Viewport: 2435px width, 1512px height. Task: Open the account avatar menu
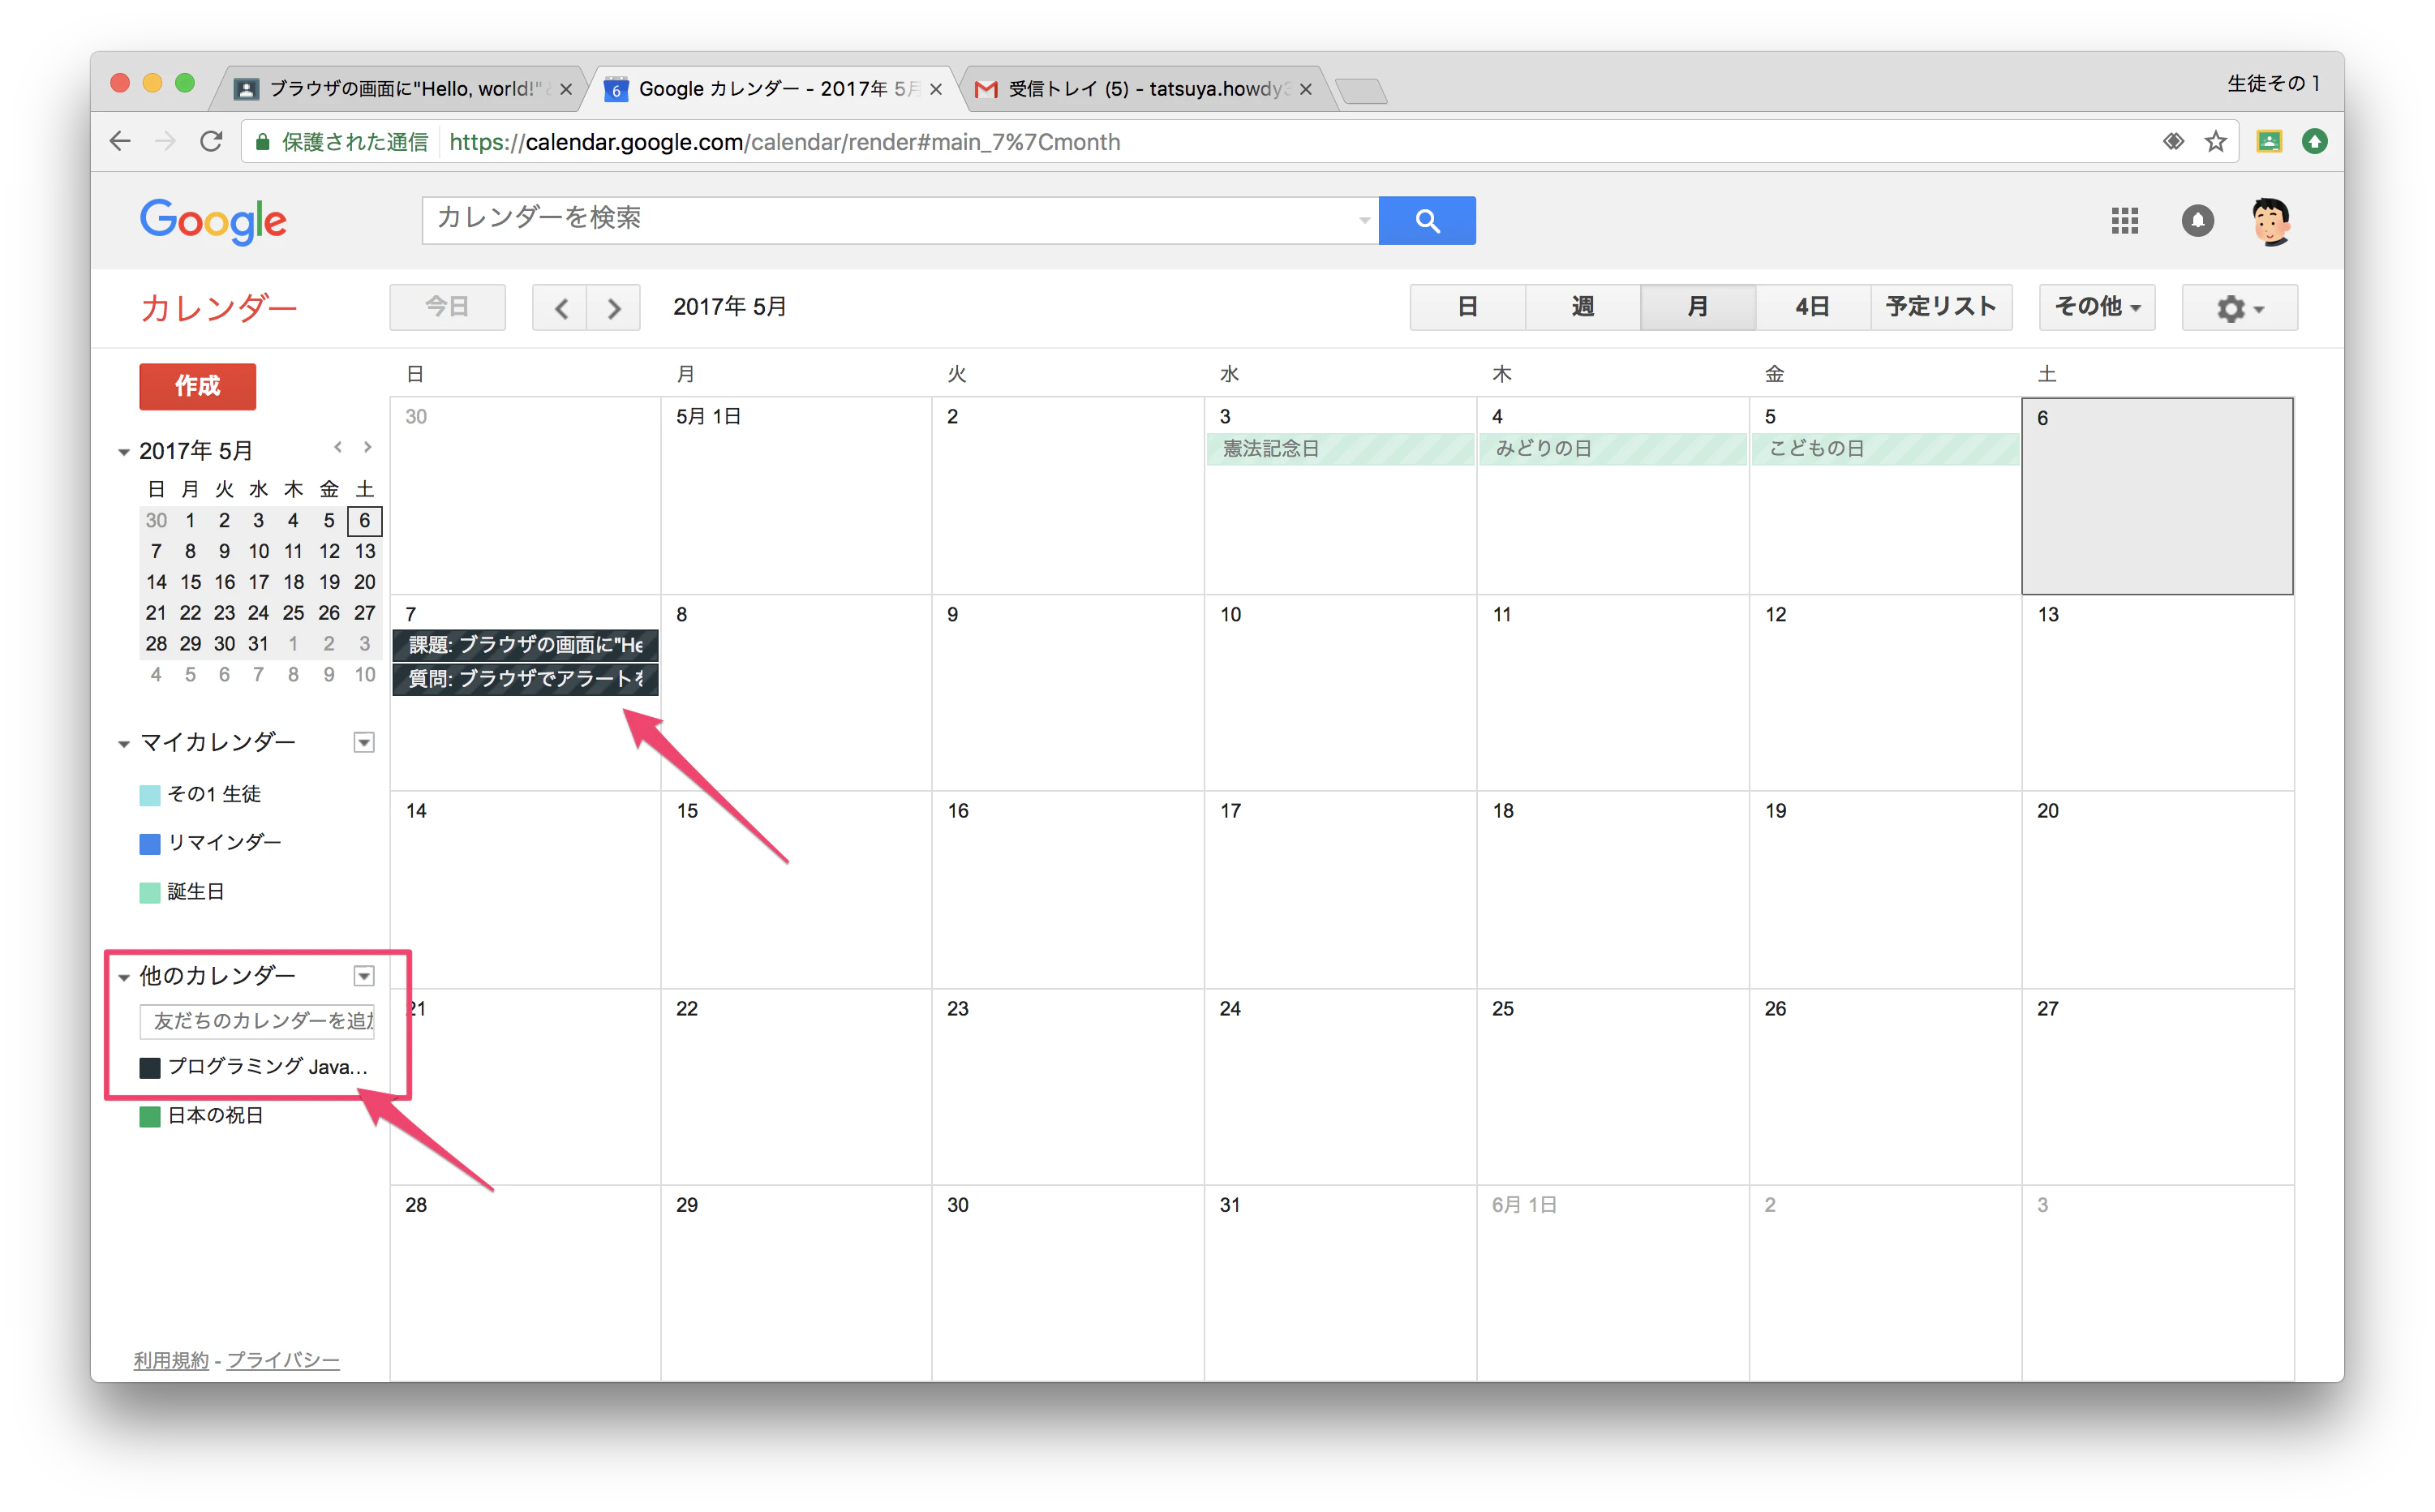[x=2271, y=221]
